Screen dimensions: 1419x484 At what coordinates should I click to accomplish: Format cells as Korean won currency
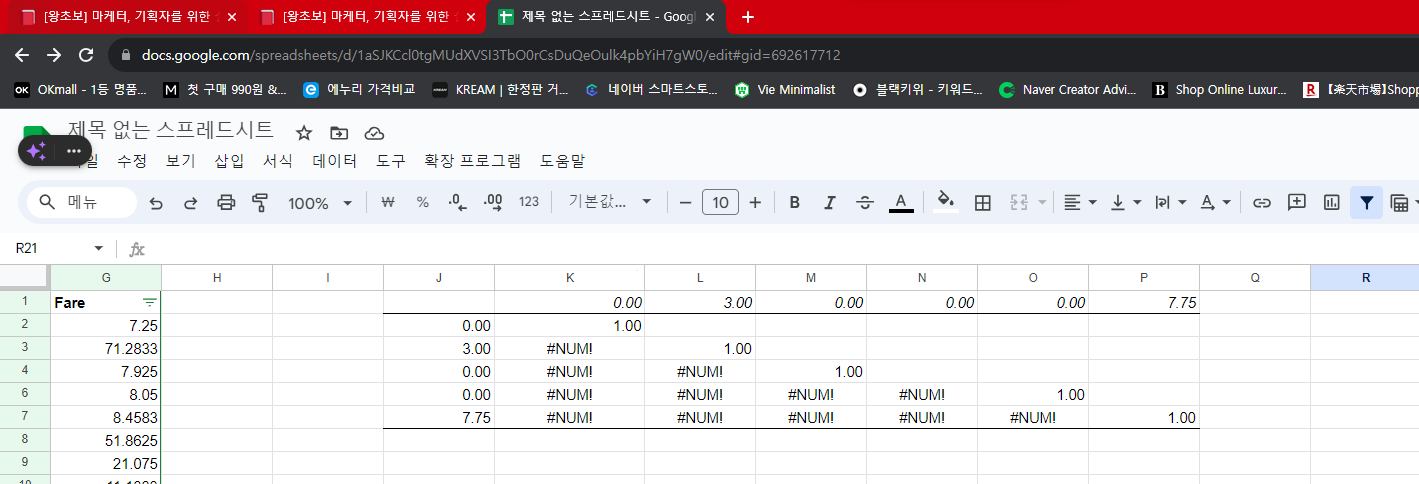(388, 202)
